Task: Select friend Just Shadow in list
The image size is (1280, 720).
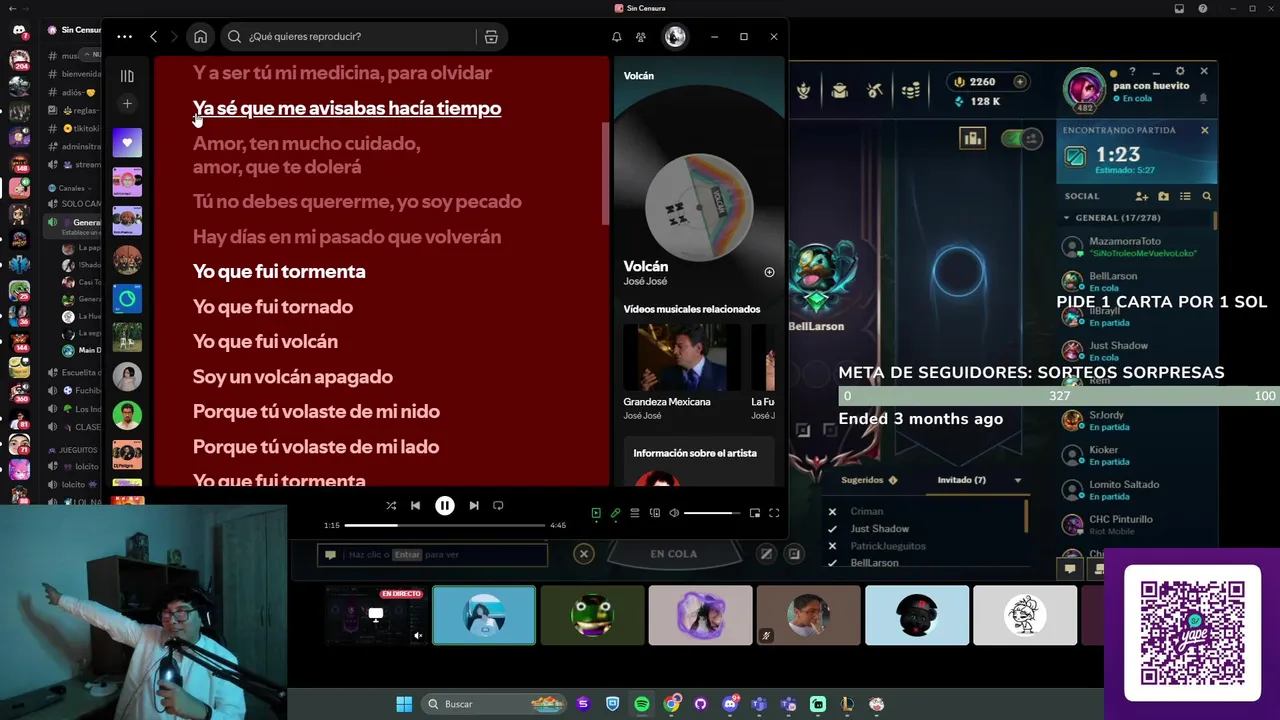Action: [x=1137, y=351]
